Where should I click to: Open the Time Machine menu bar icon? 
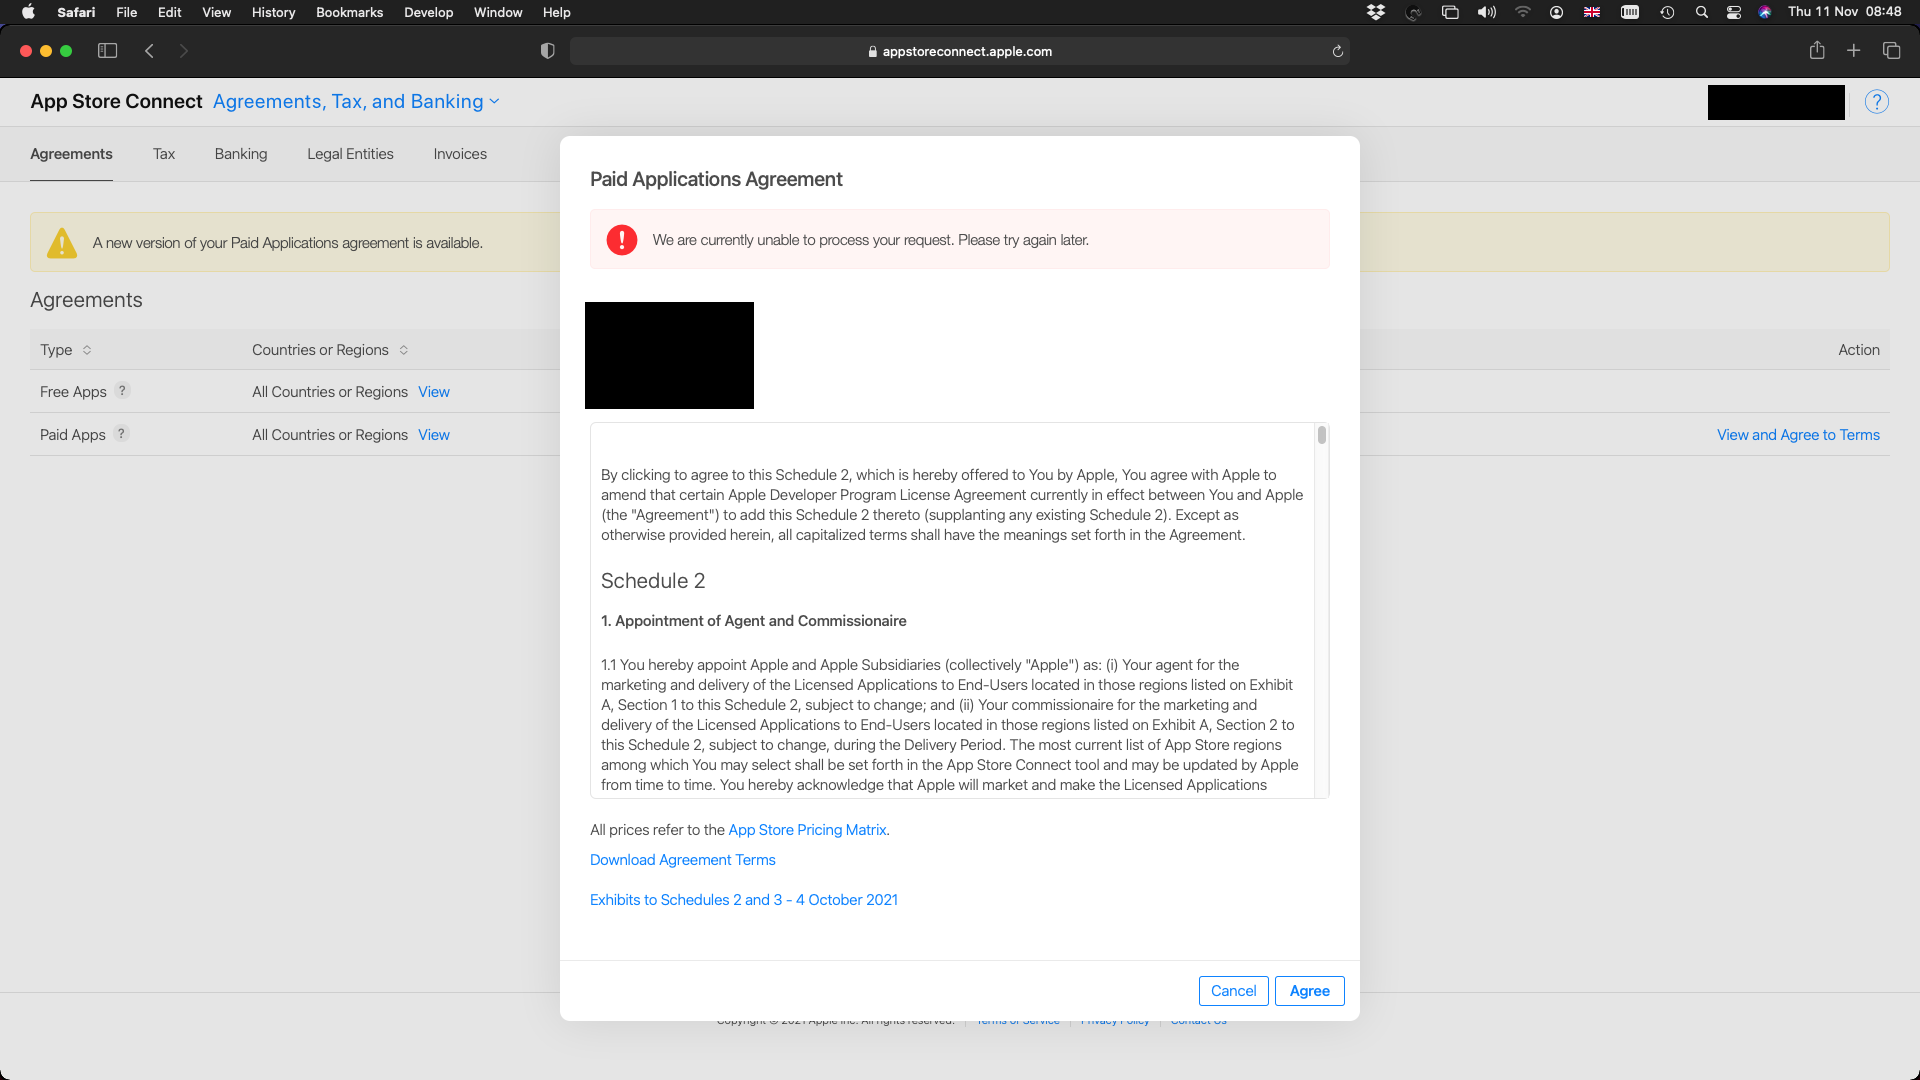click(x=1667, y=12)
